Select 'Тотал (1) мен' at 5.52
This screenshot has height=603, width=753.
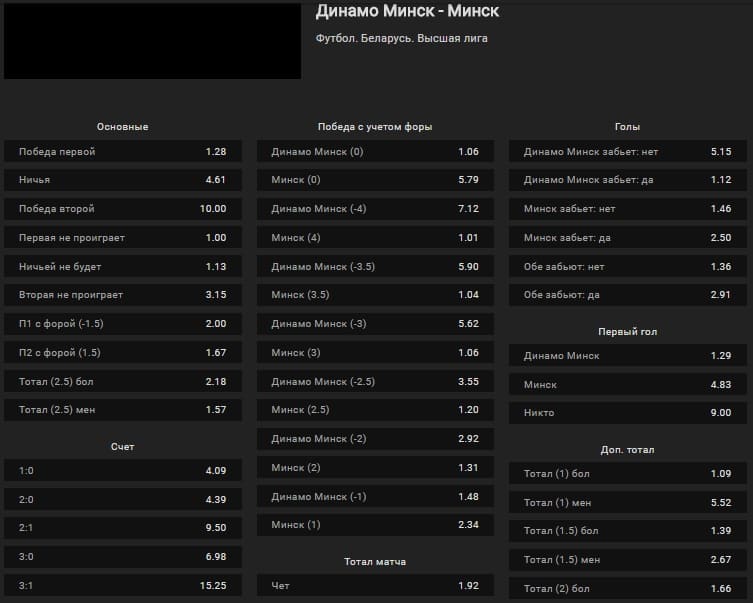tap(628, 502)
